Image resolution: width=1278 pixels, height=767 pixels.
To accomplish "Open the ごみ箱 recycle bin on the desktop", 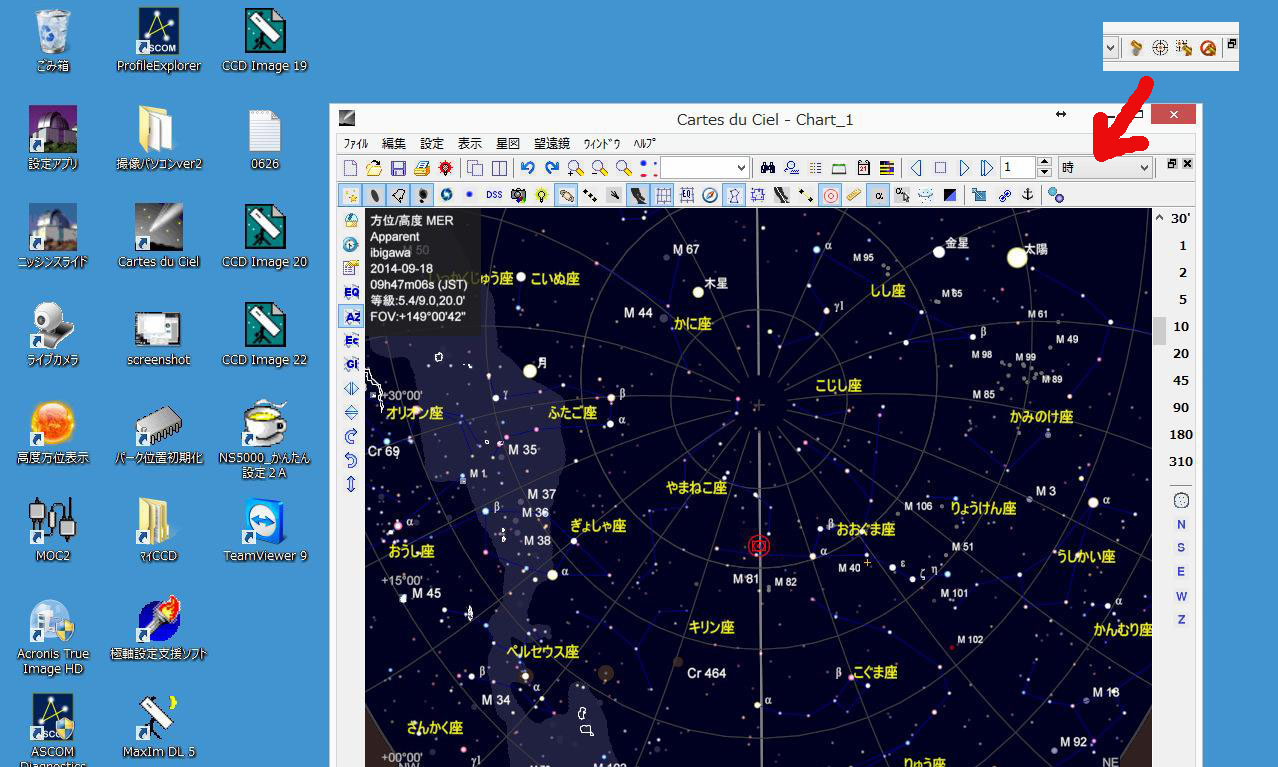I will pos(53,42).
